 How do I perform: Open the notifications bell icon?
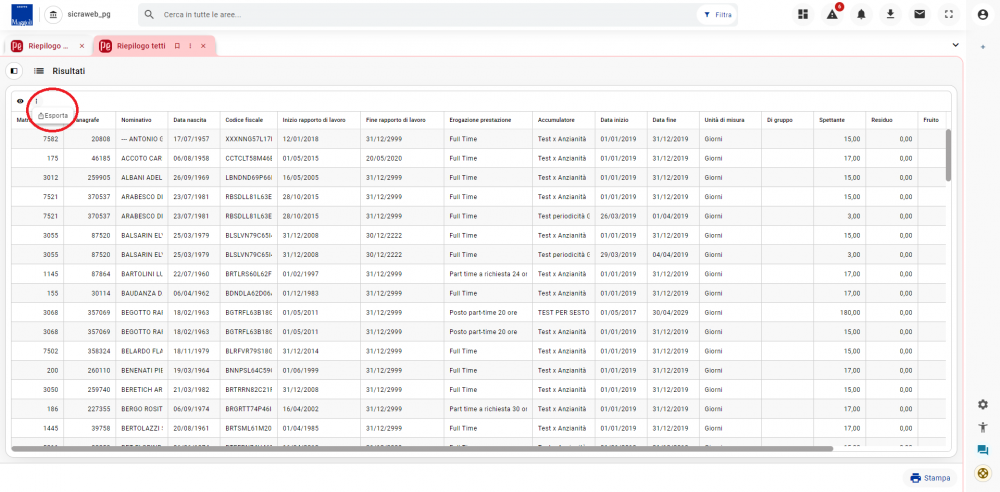coord(862,14)
